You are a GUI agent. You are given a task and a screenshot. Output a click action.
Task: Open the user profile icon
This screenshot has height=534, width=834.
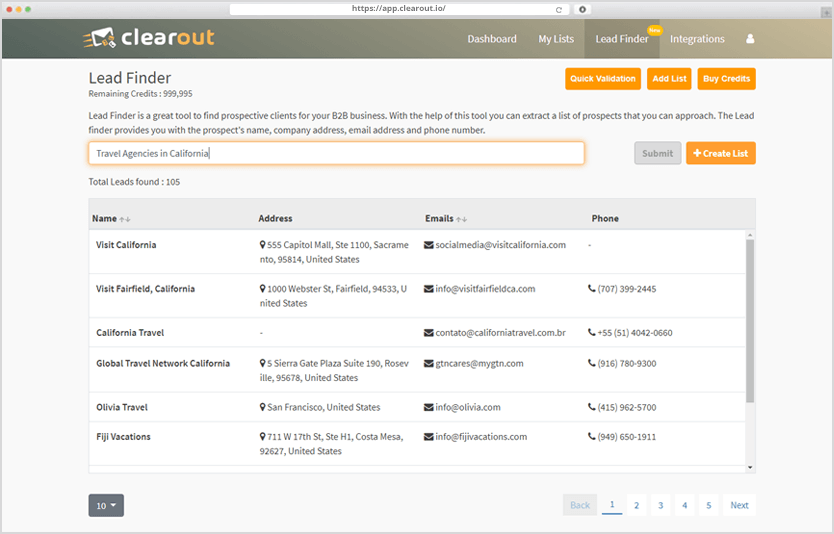point(750,39)
